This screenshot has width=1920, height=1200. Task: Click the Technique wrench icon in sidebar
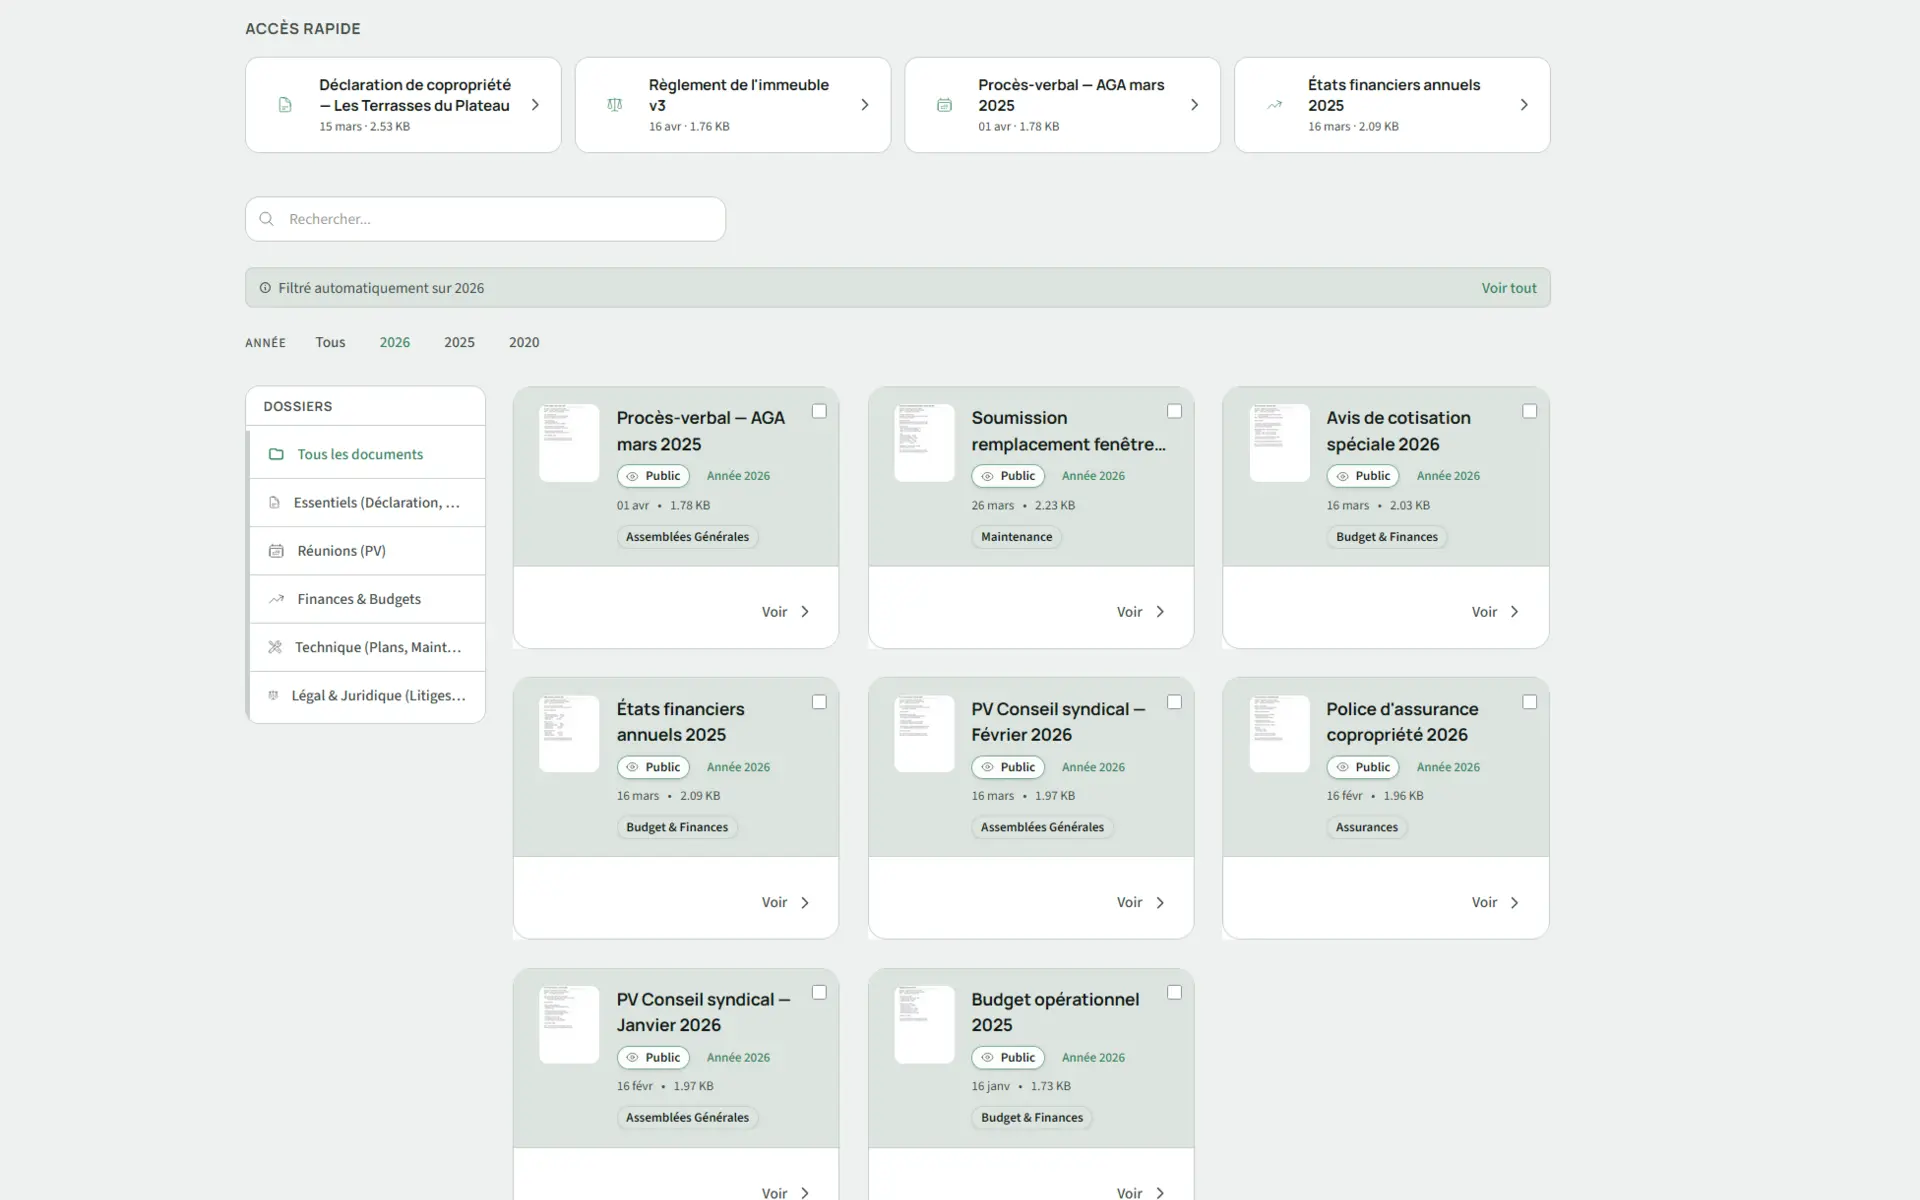(x=276, y=647)
